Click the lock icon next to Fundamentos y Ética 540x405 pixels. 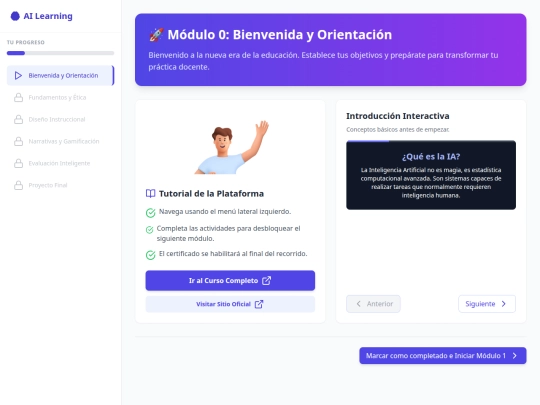pos(18,97)
